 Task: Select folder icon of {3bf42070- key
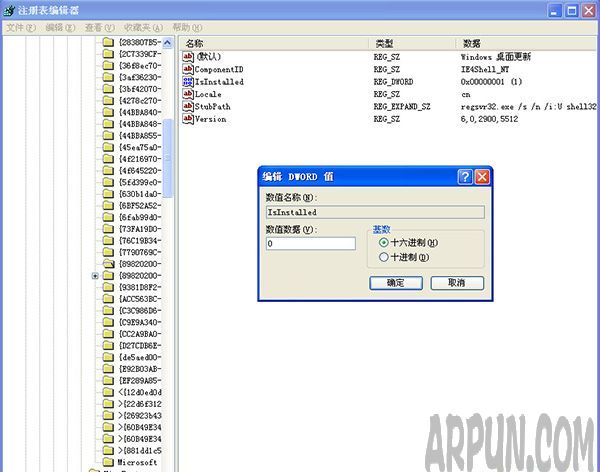coord(109,89)
